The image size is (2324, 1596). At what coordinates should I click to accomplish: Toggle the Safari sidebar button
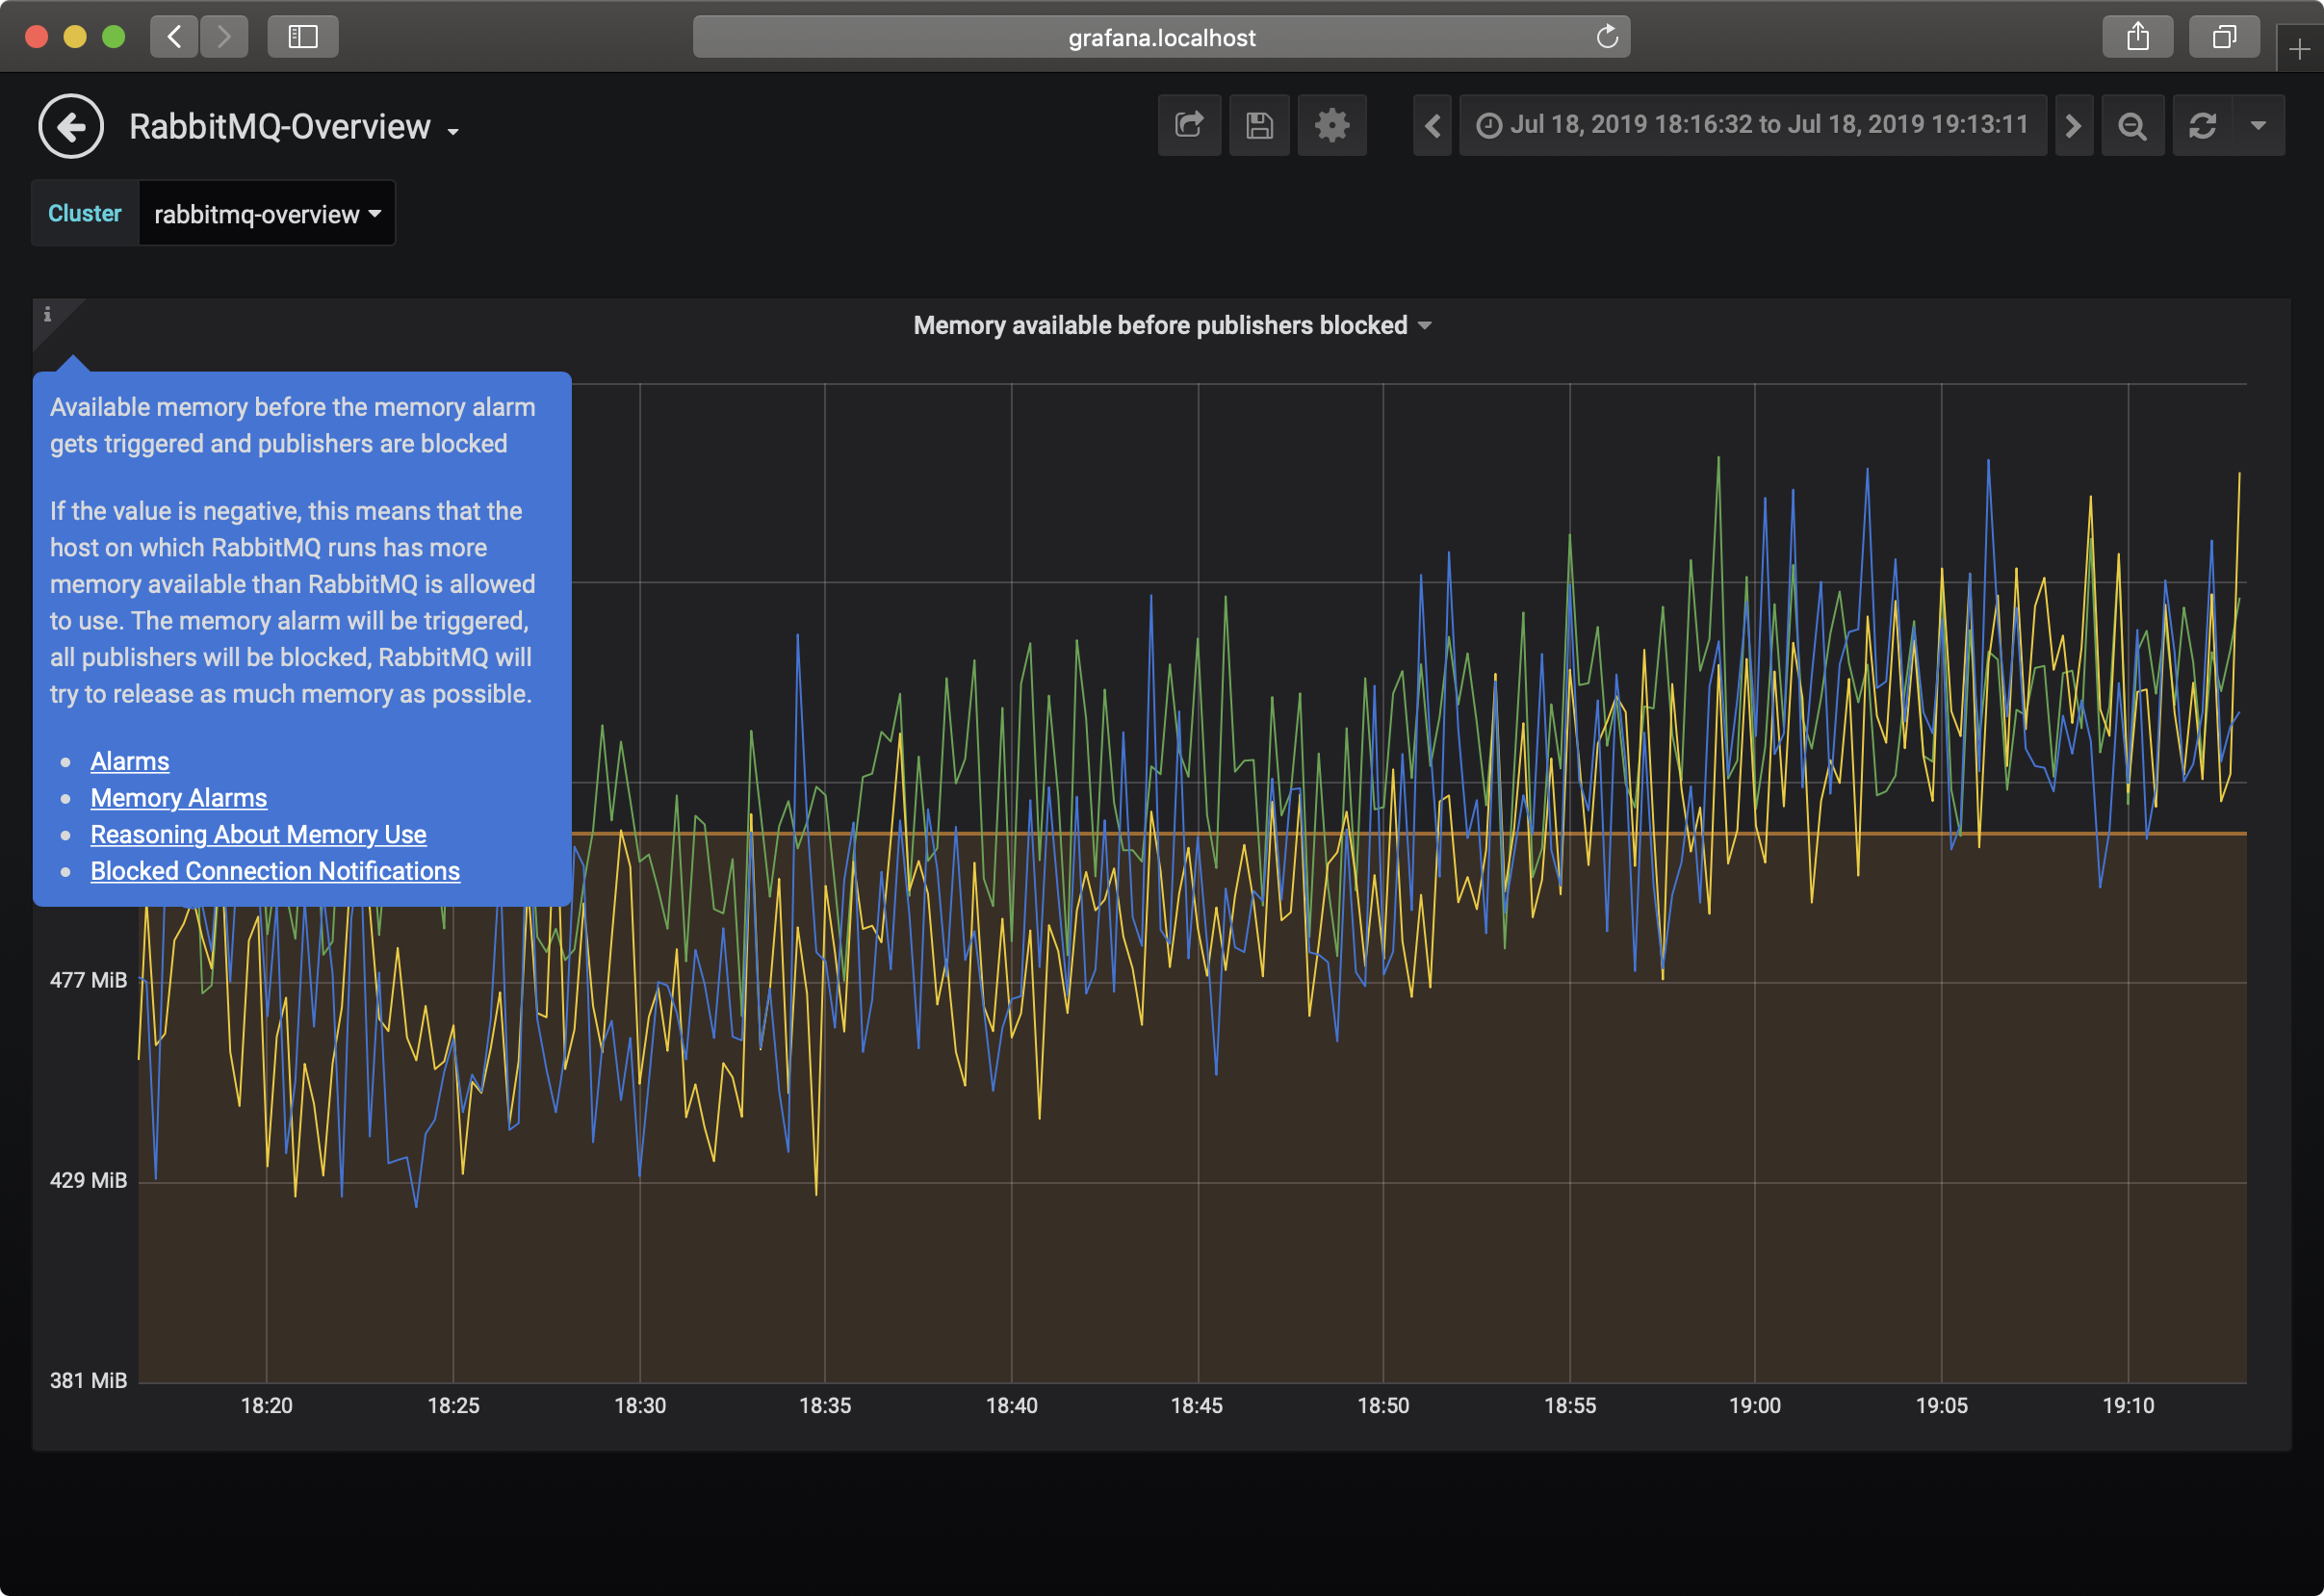coord(303,37)
